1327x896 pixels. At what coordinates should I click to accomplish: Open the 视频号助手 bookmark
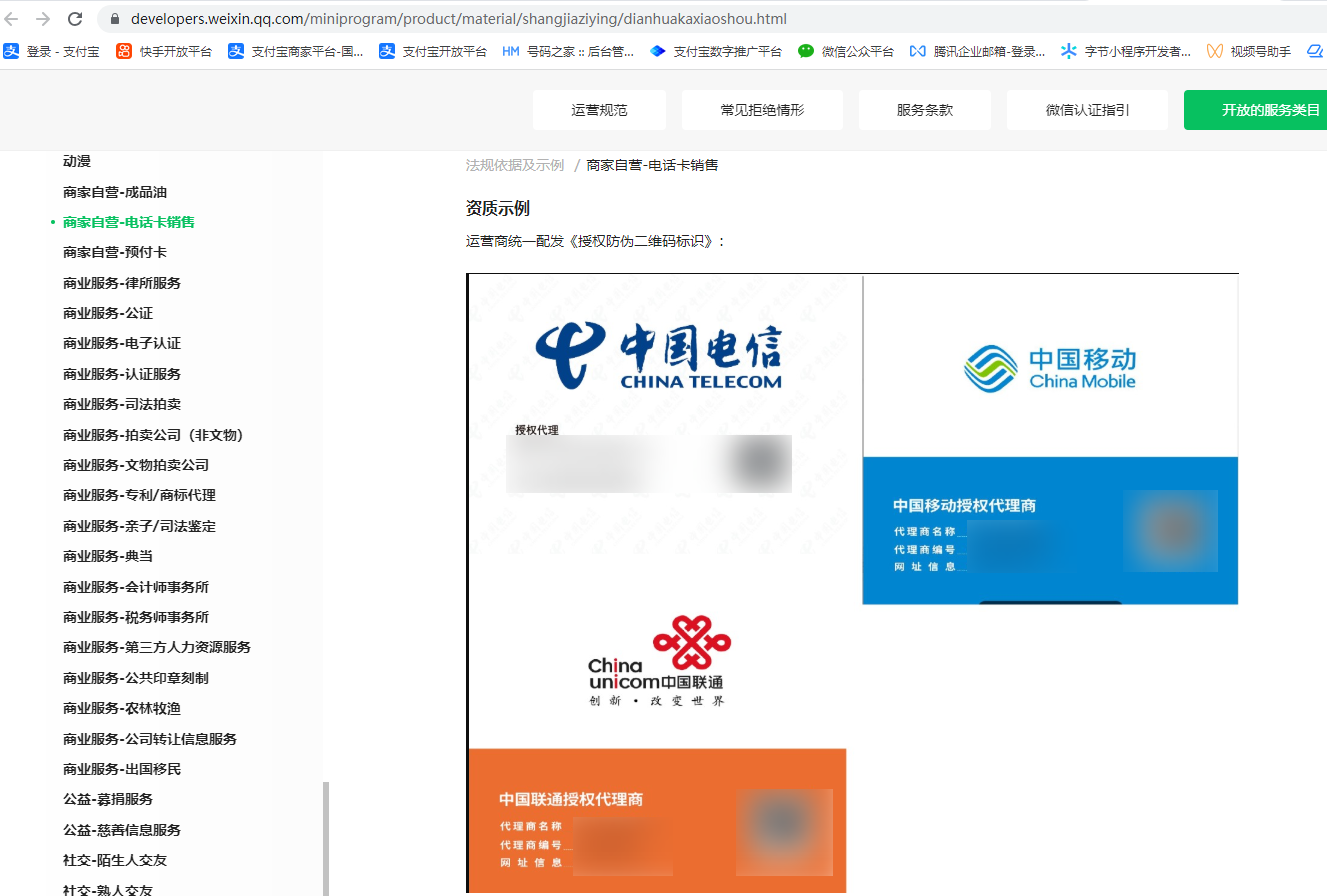click(x=1249, y=51)
